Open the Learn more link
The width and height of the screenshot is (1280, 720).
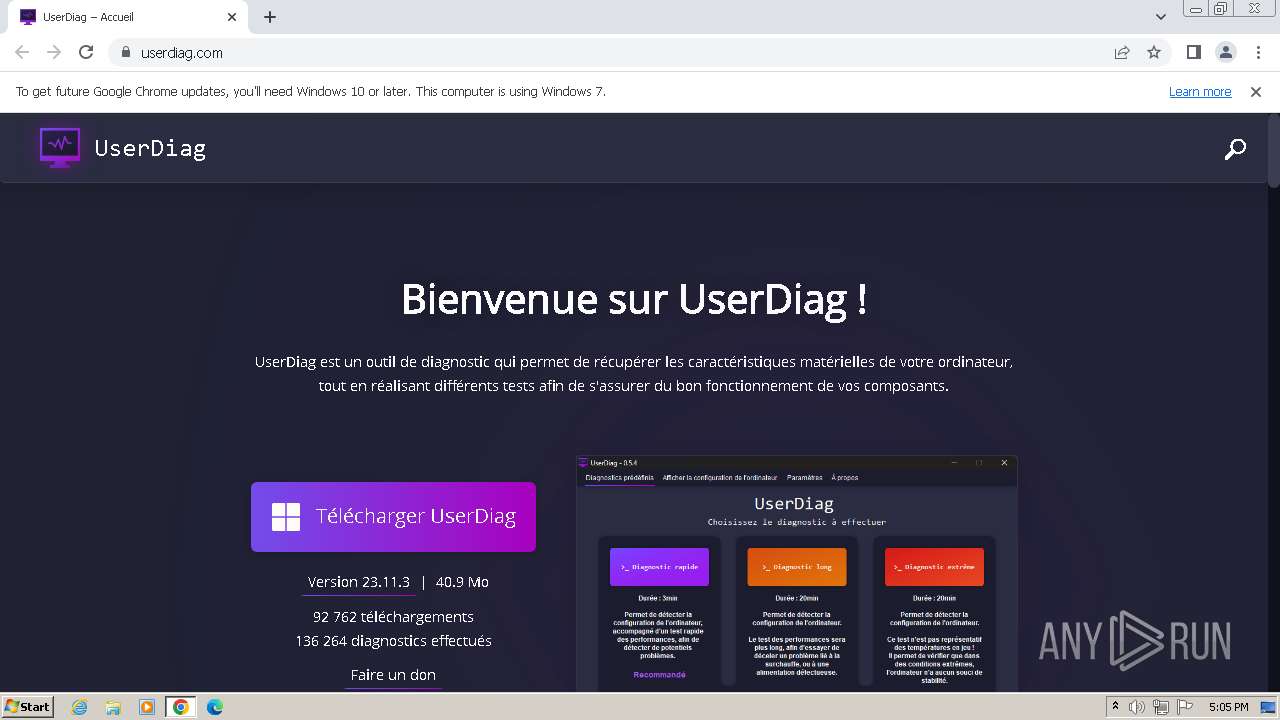tap(1200, 91)
